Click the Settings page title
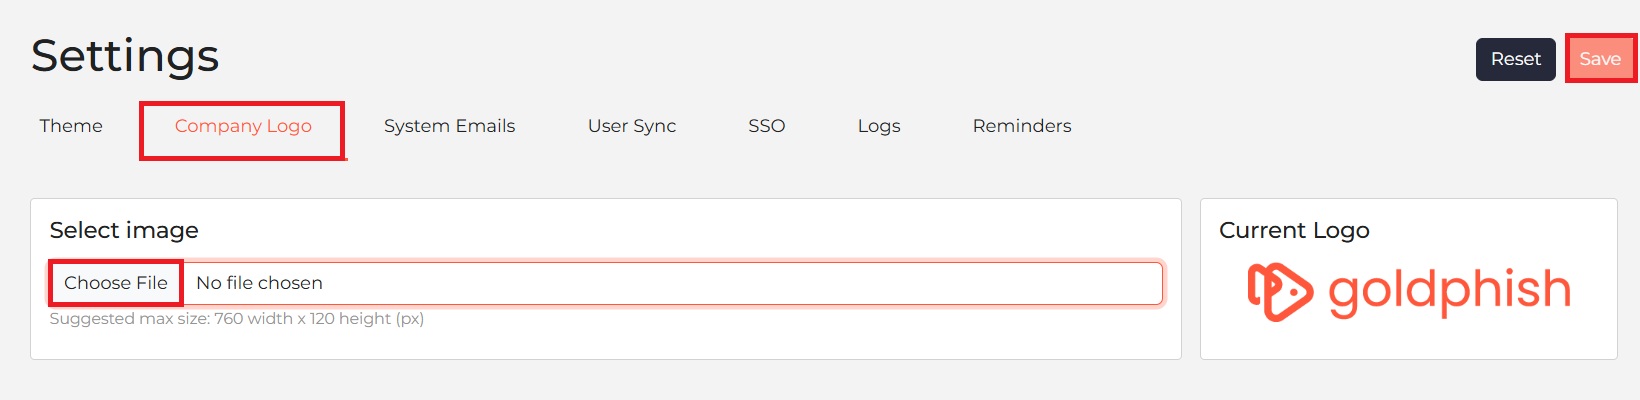 125,56
